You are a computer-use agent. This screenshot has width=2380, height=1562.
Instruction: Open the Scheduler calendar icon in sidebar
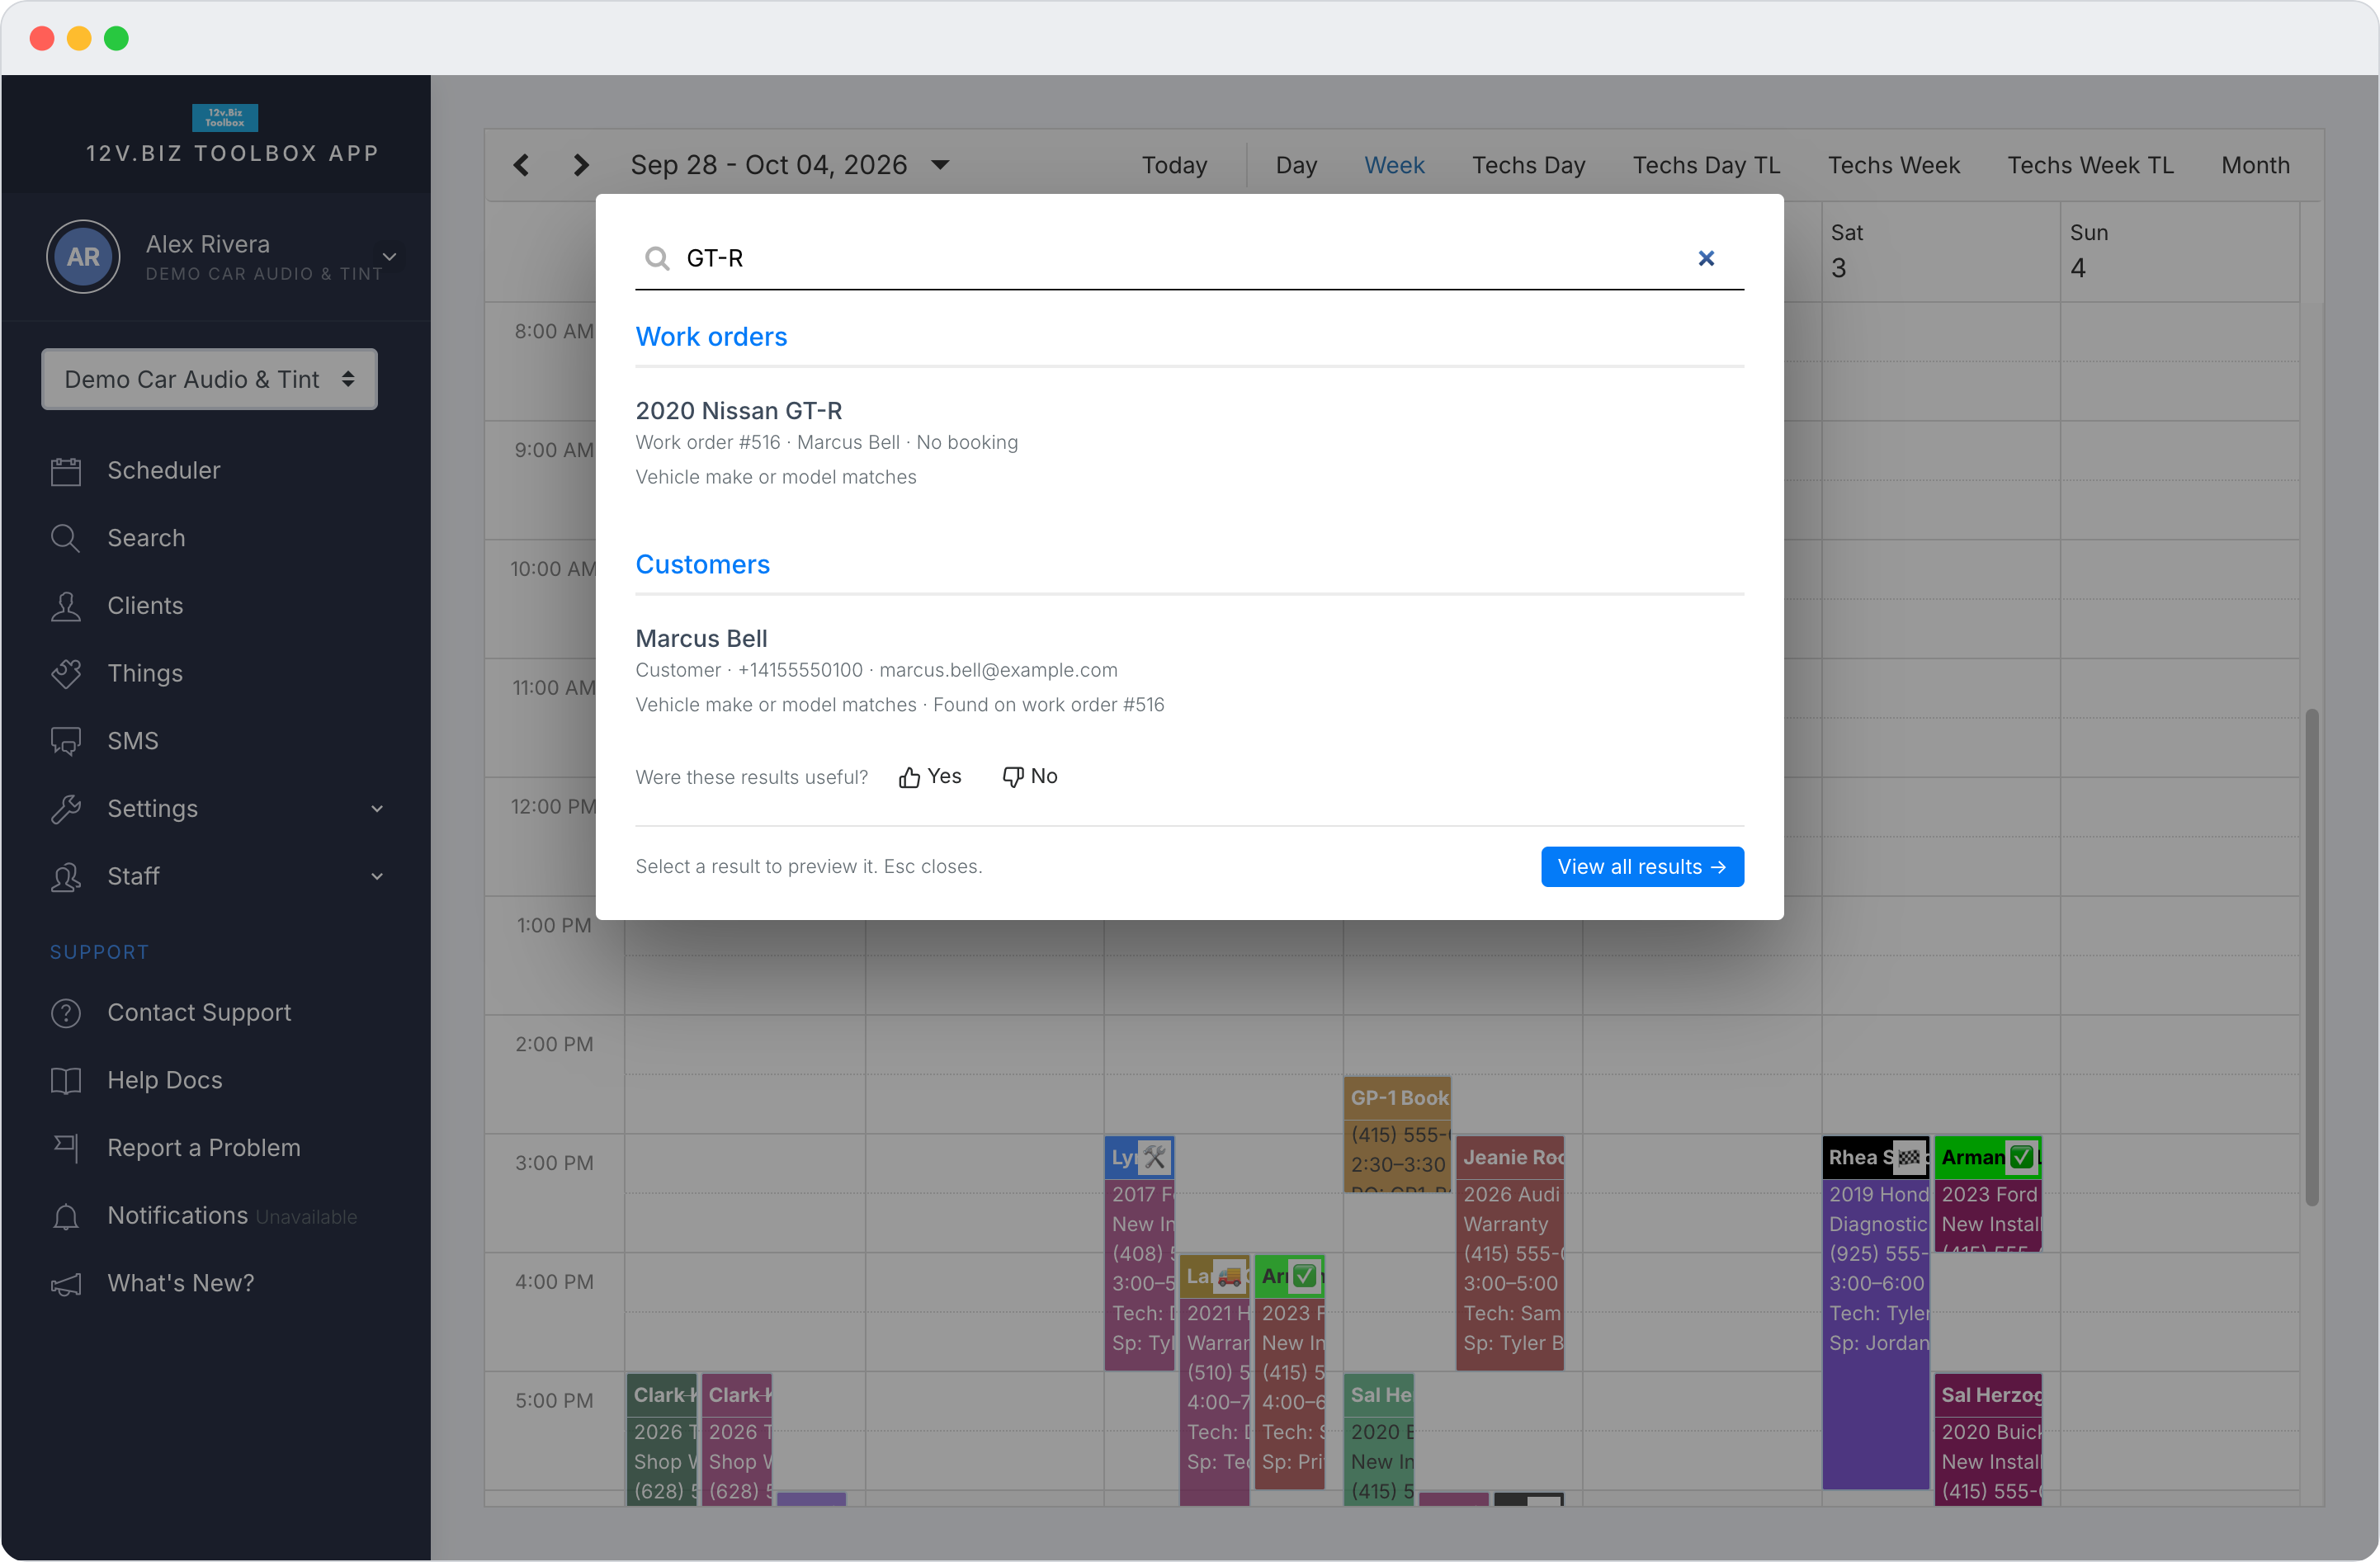pyautogui.click(x=66, y=471)
